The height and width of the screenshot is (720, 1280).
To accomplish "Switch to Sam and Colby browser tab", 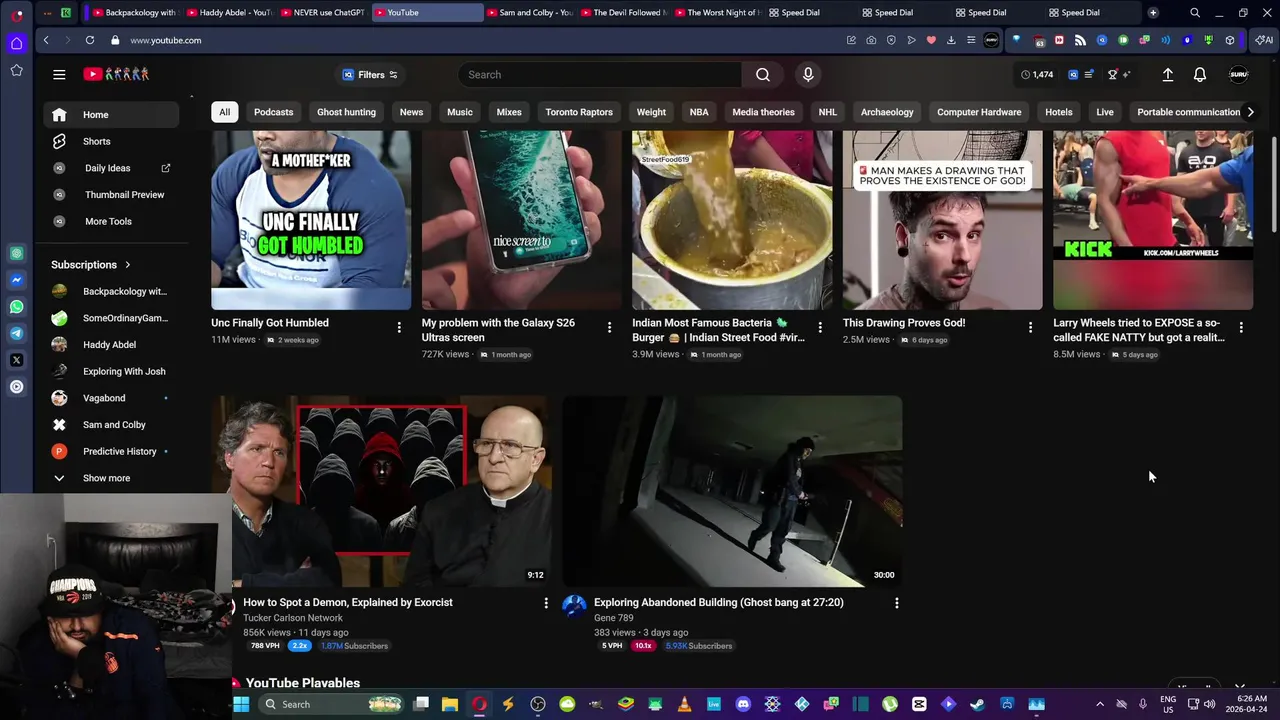I will click(528, 13).
